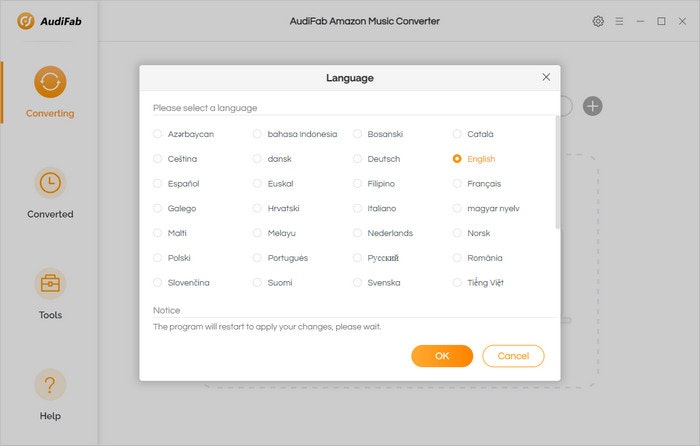Select Čeština radio button
The height and width of the screenshot is (446, 700).
(x=157, y=158)
